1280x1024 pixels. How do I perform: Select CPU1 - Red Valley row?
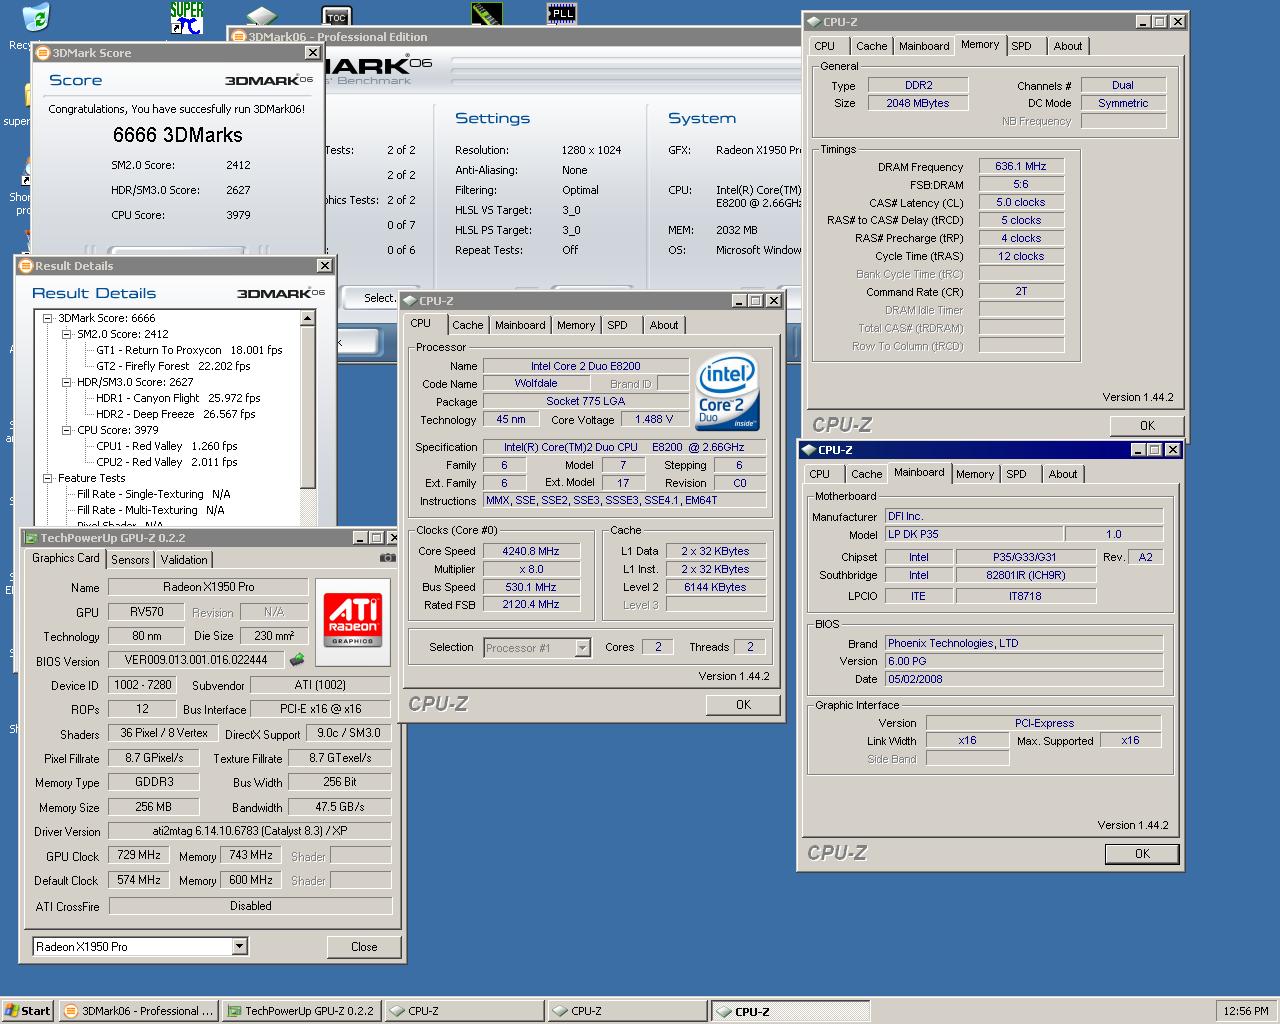point(167,446)
